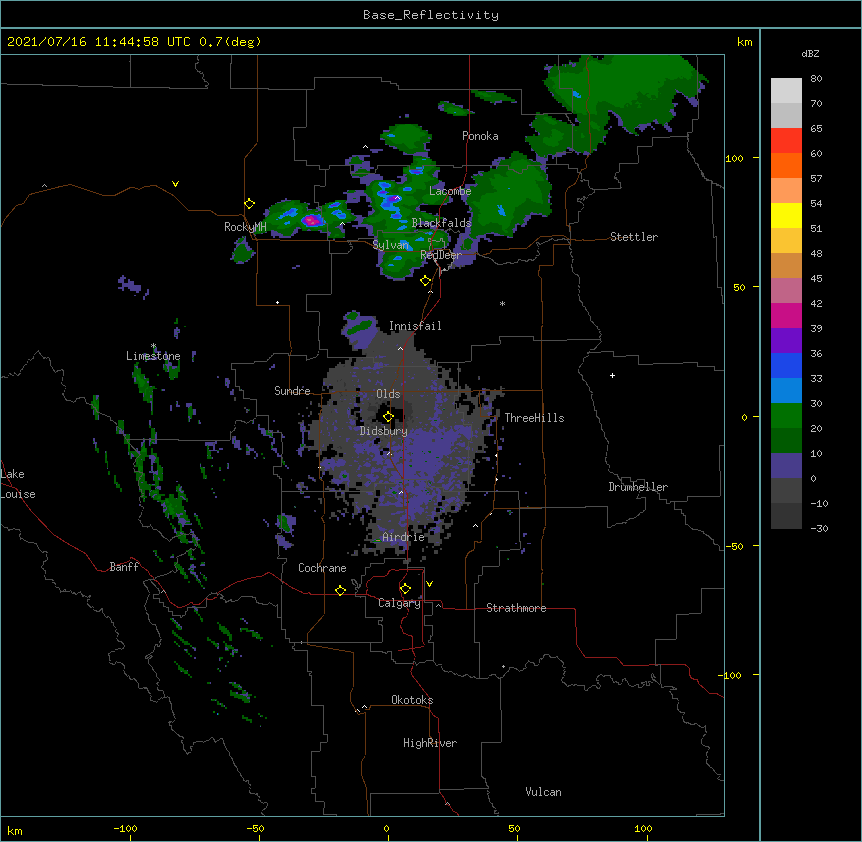Click the Limestone label
This screenshot has width=862, height=842.
coord(153,356)
